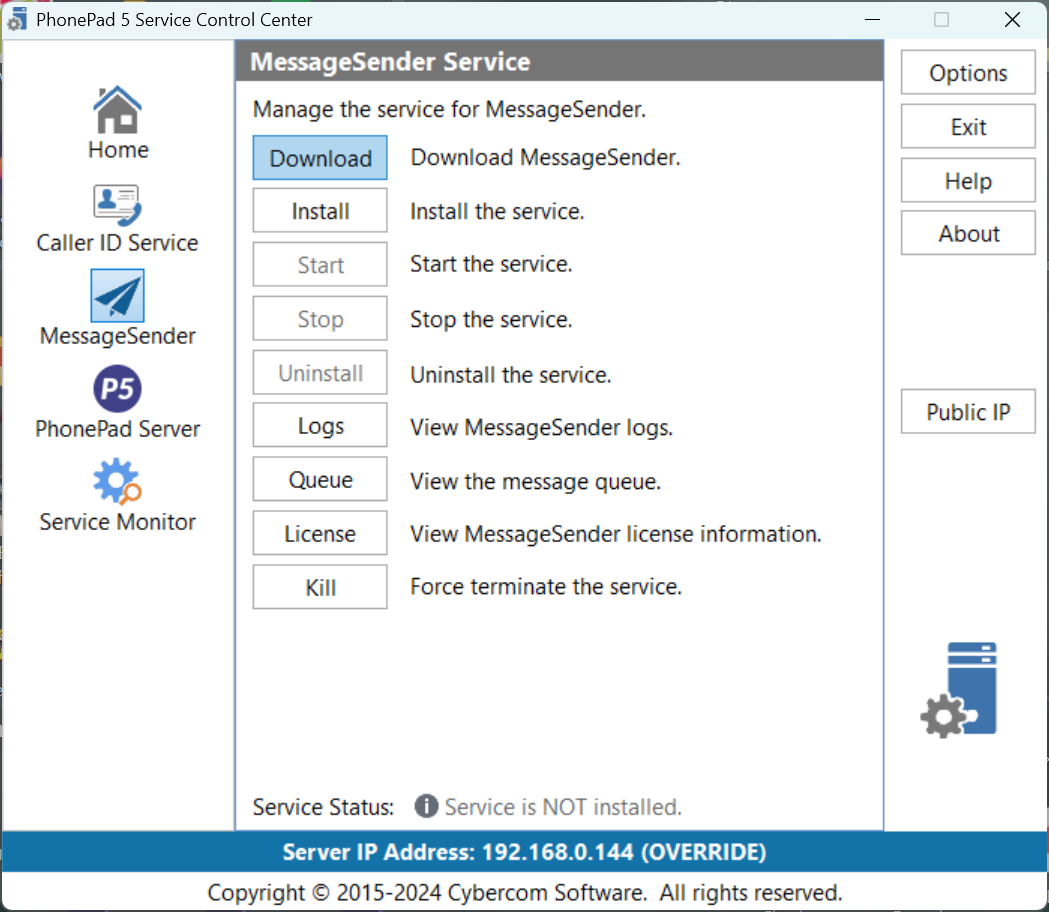Install the MessageSender service

(320, 211)
